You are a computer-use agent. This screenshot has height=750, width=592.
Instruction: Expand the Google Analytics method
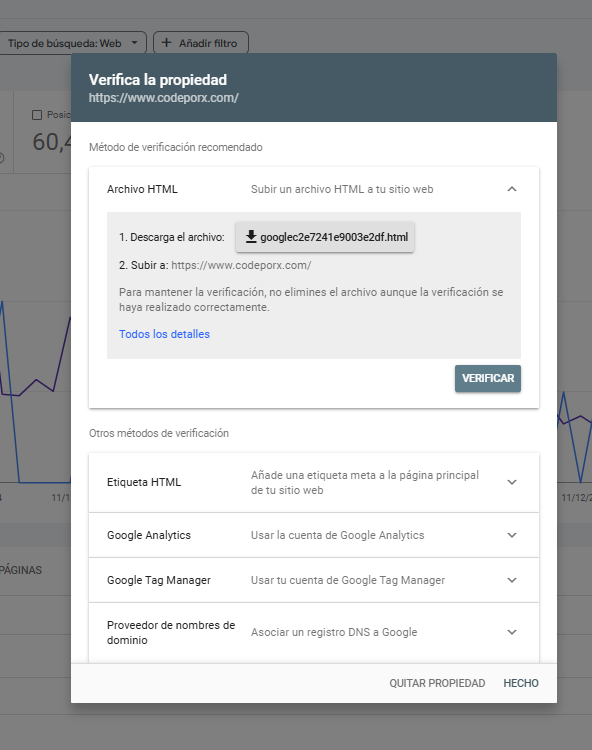click(314, 535)
